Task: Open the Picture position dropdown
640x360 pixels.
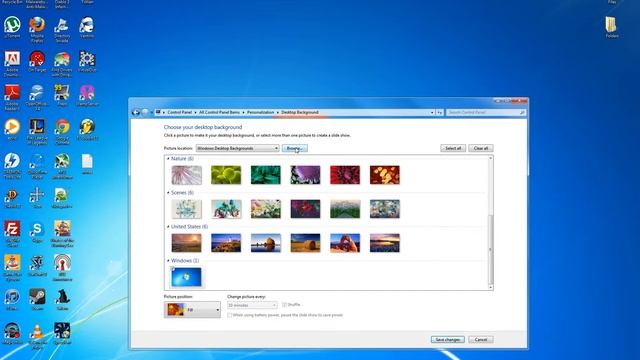Action: (192, 310)
